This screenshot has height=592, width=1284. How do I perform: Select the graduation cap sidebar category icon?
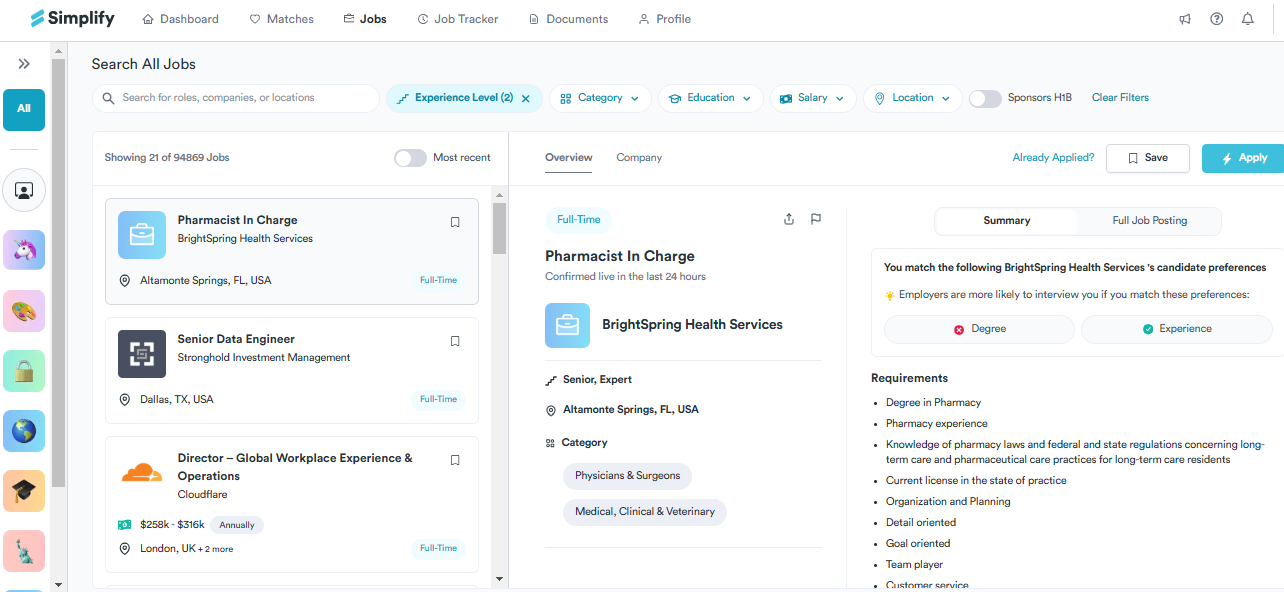tap(24, 490)
